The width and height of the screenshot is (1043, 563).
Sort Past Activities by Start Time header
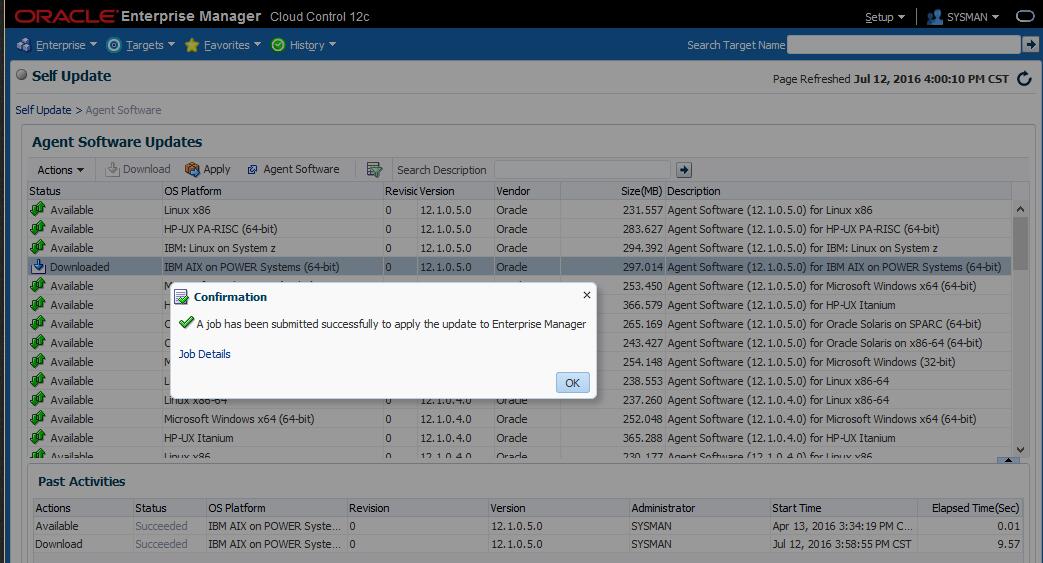click(x=796, y=508)
